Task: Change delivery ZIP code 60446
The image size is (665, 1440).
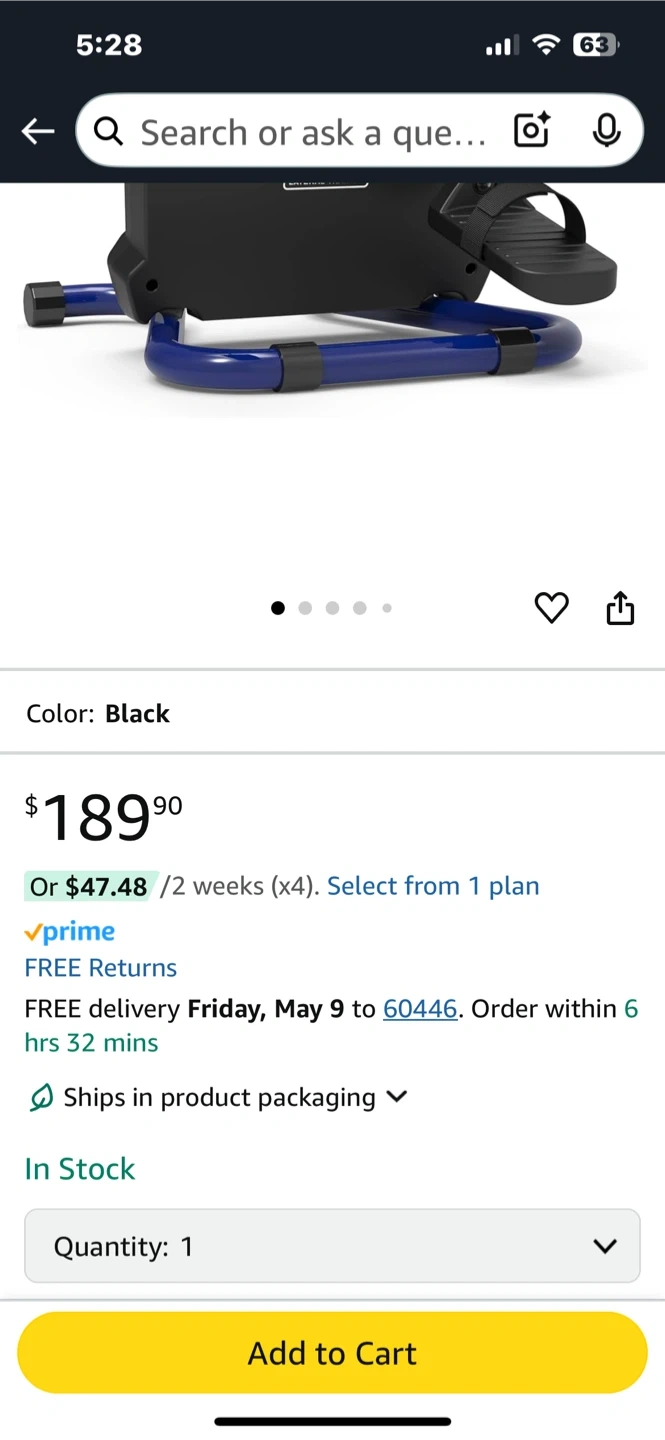Action: [x=420, y=1009]
